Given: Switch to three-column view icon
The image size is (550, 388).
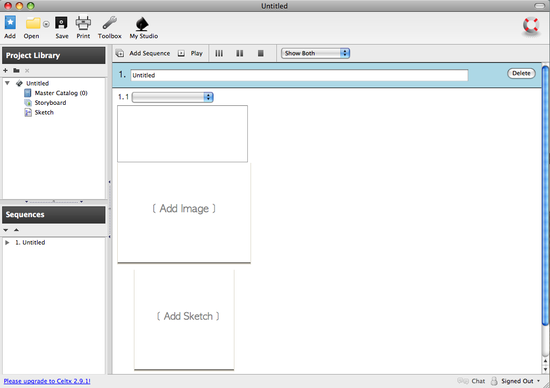Looking at the screenshot, I should click(219, 53).
